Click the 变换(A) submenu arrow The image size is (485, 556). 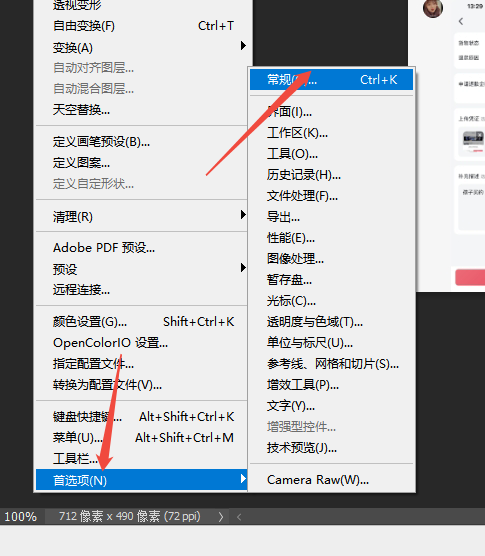[243, 45]
